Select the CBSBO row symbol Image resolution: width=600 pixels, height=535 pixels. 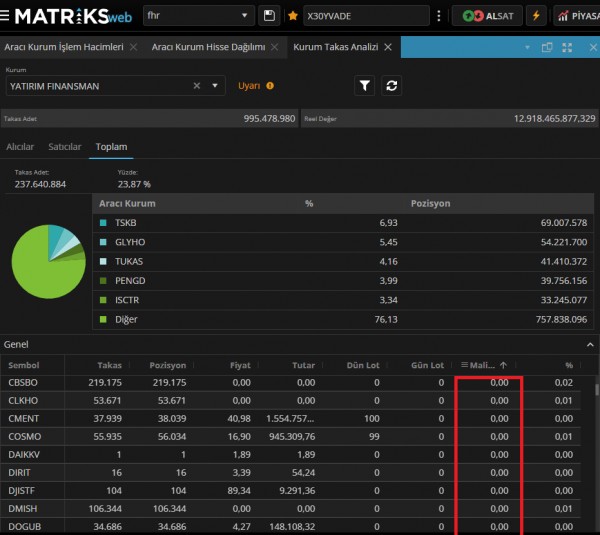(23, 382)
